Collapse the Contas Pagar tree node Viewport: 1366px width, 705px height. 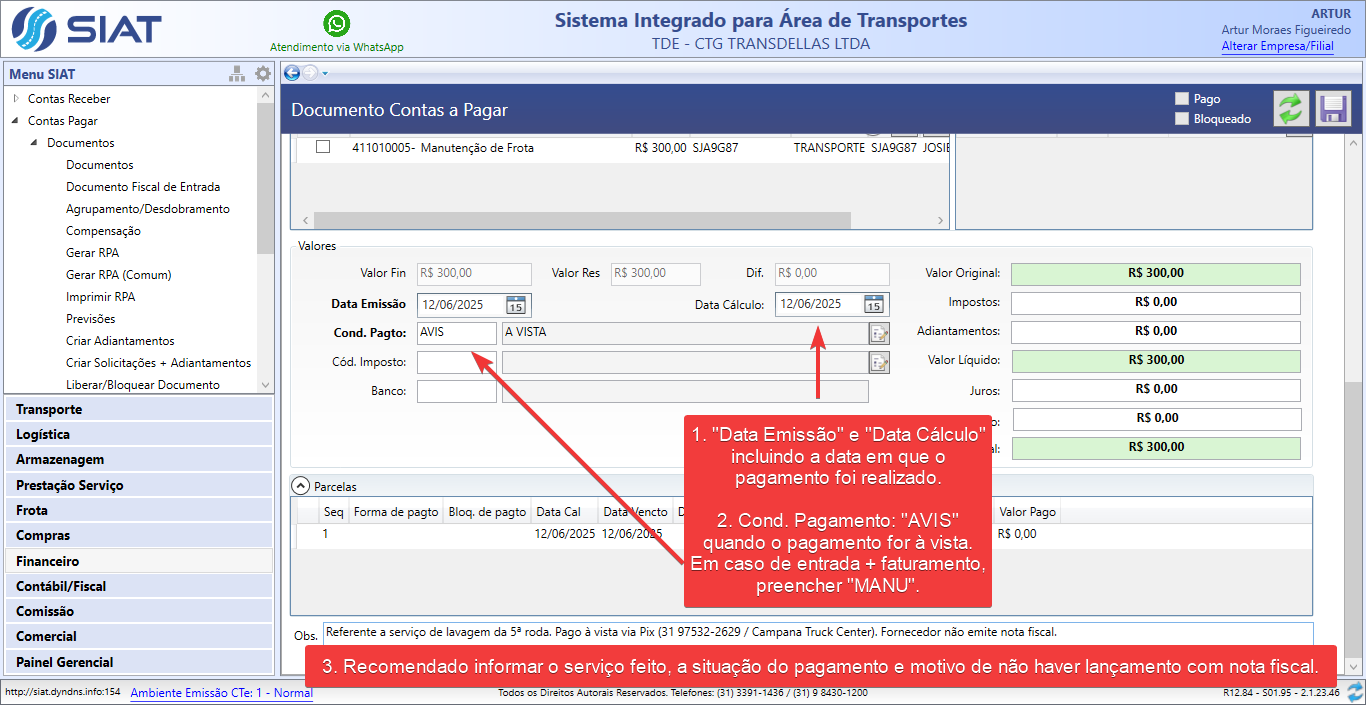[16, 121]
